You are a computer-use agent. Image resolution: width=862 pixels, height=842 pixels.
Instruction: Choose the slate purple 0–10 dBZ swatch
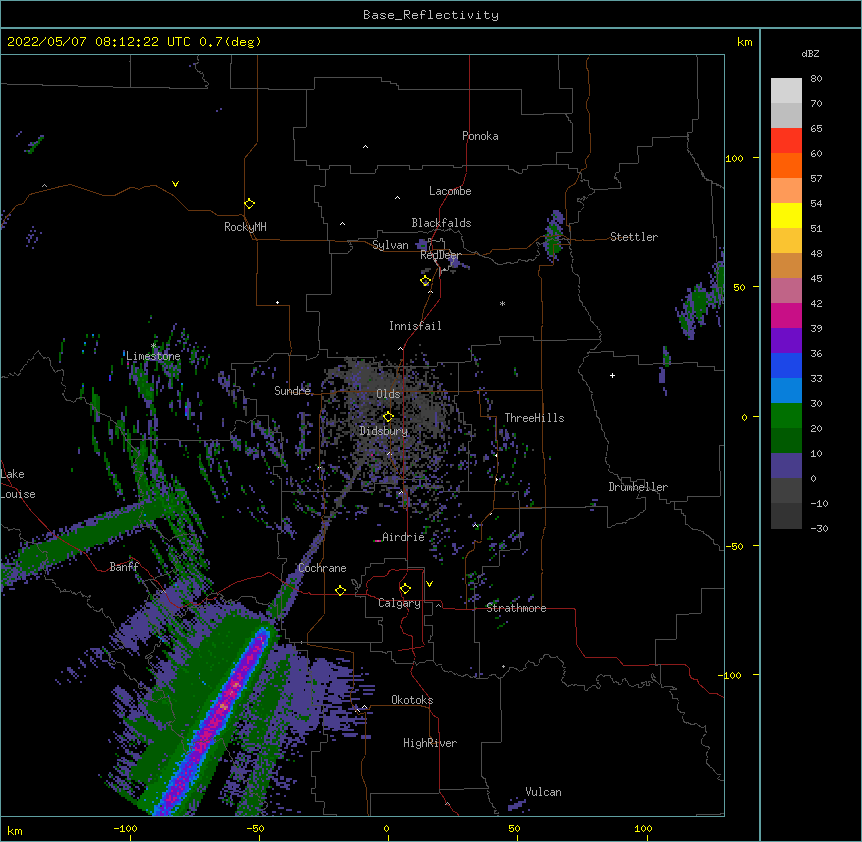[786, 466]
